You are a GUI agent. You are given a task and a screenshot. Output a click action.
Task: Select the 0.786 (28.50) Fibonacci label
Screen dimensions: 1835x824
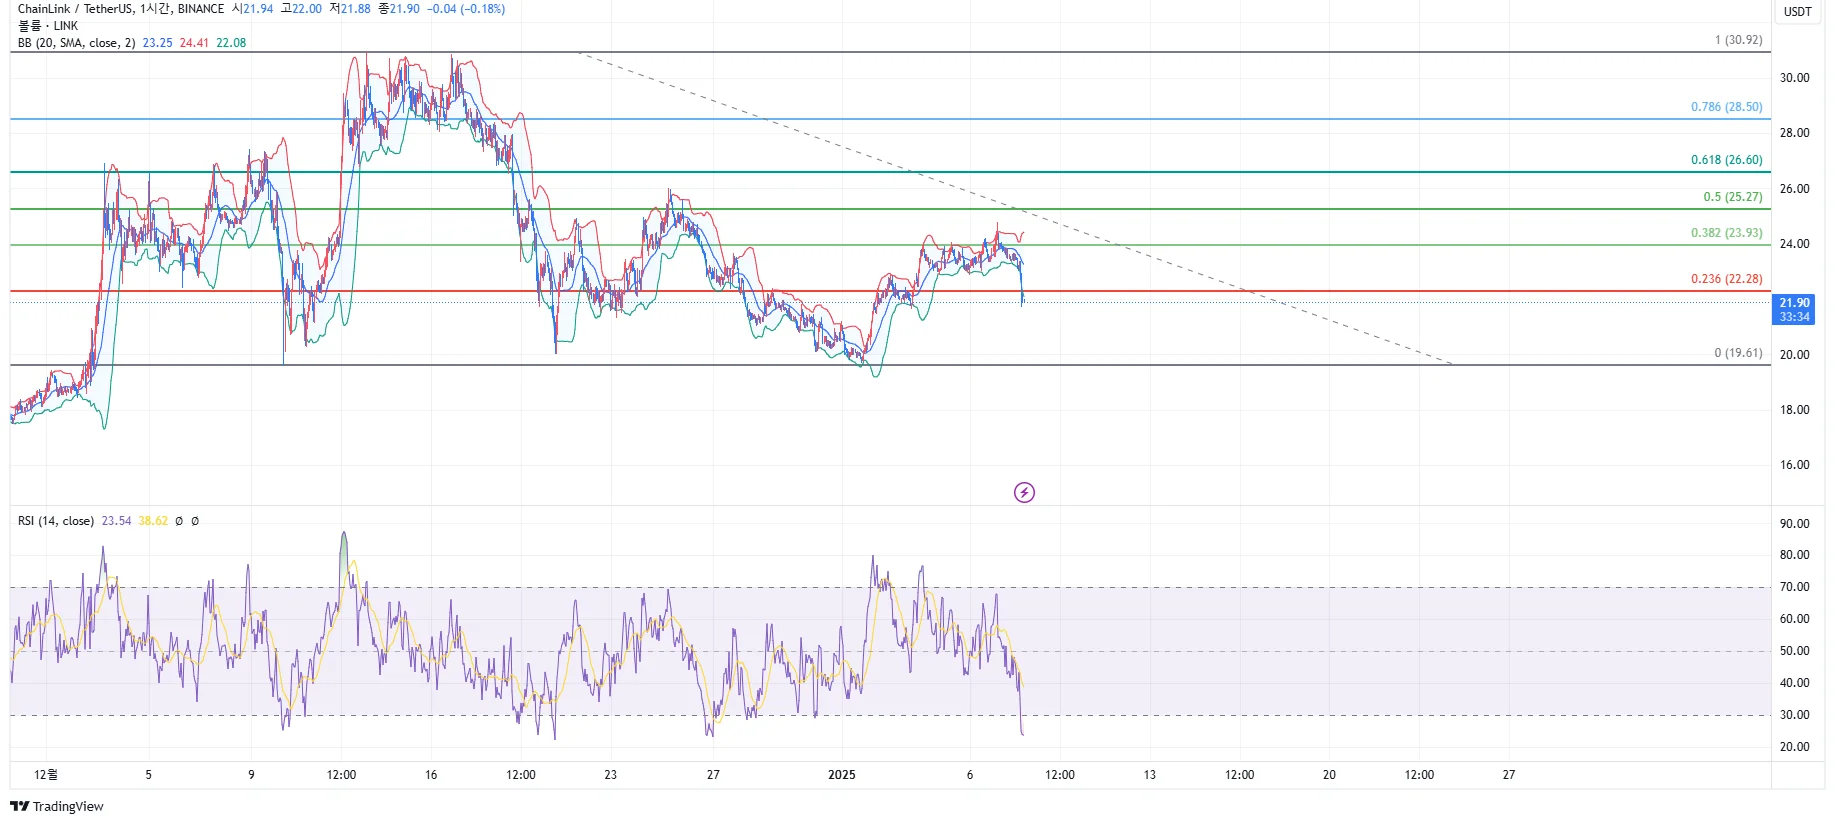[x=1727, y=107]
